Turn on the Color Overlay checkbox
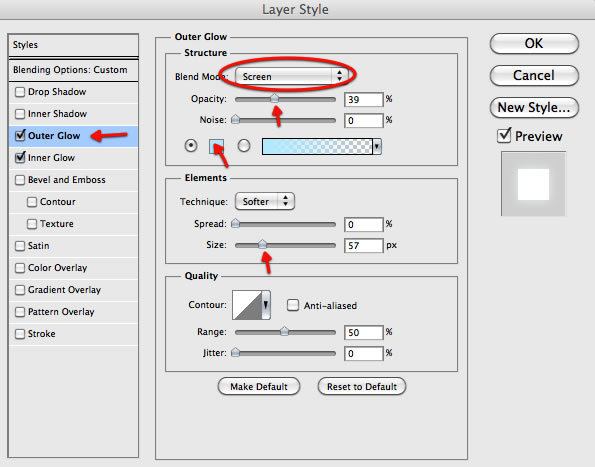Screen dimensions: 595x467 pos(20,268)
